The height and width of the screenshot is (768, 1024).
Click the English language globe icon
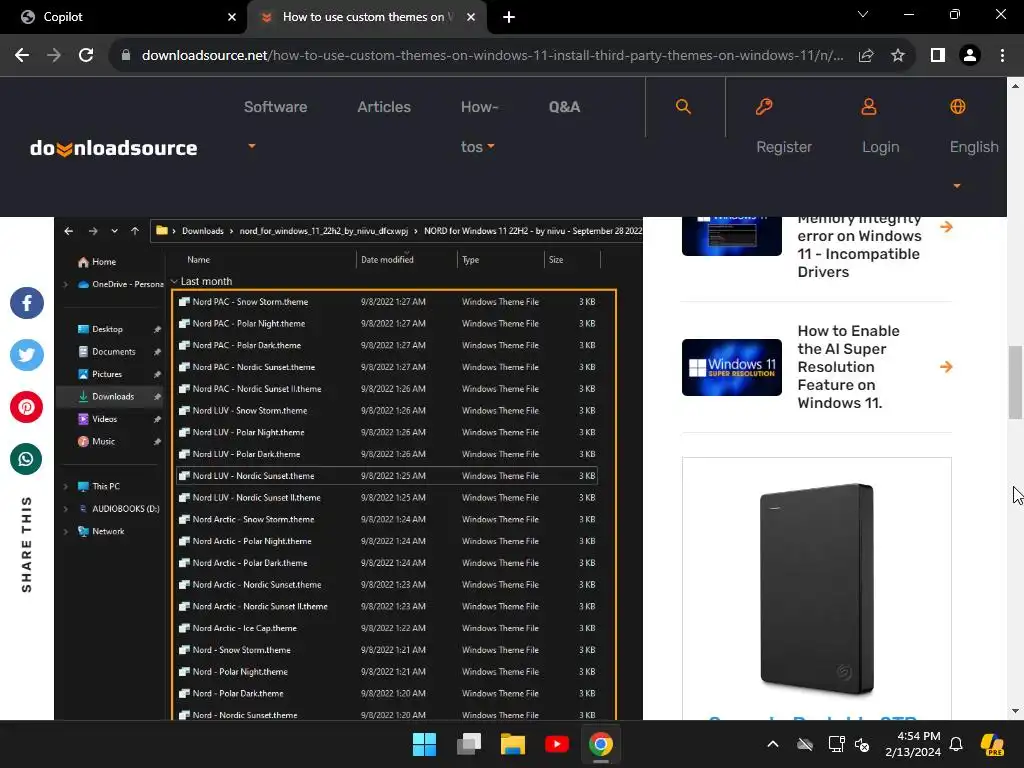[957, 106]
